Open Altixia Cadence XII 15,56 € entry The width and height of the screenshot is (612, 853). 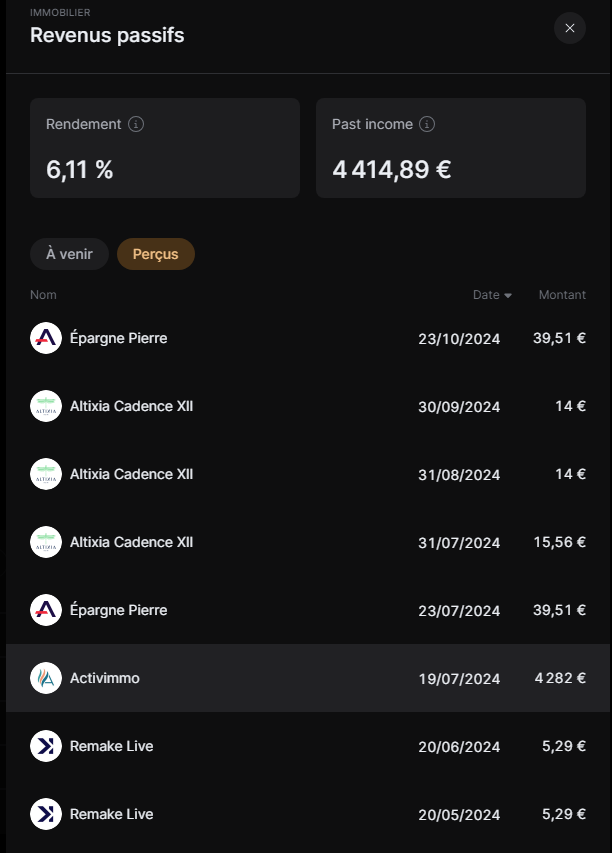(x=307, y=542)
